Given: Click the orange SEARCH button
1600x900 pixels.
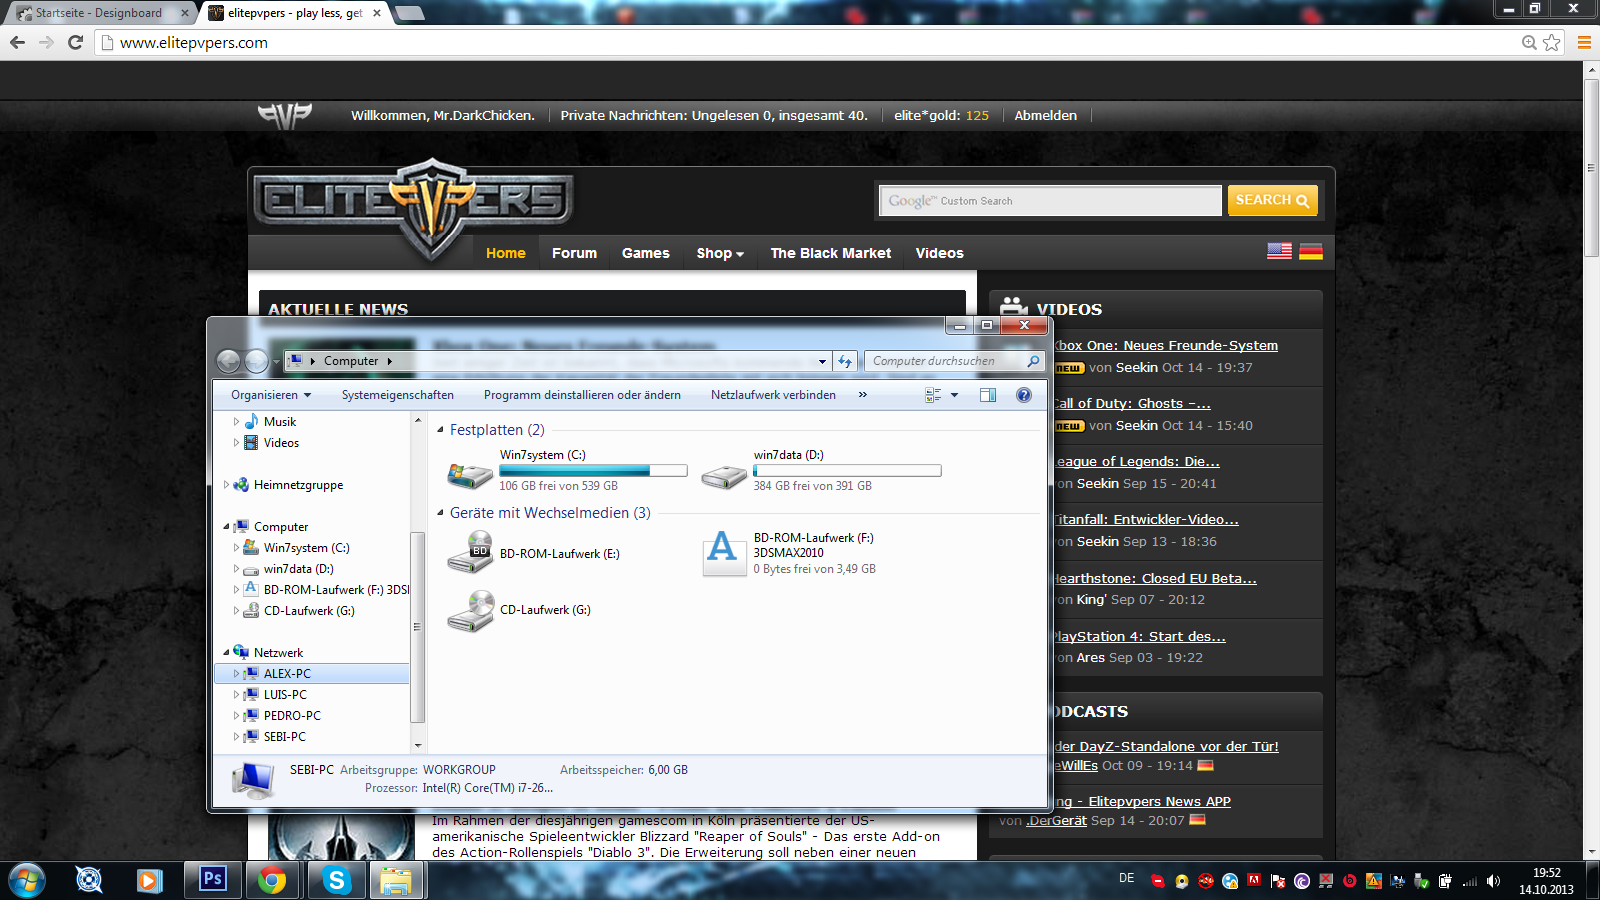Looking at the screenshot, I should click(x=1272, y=200).
